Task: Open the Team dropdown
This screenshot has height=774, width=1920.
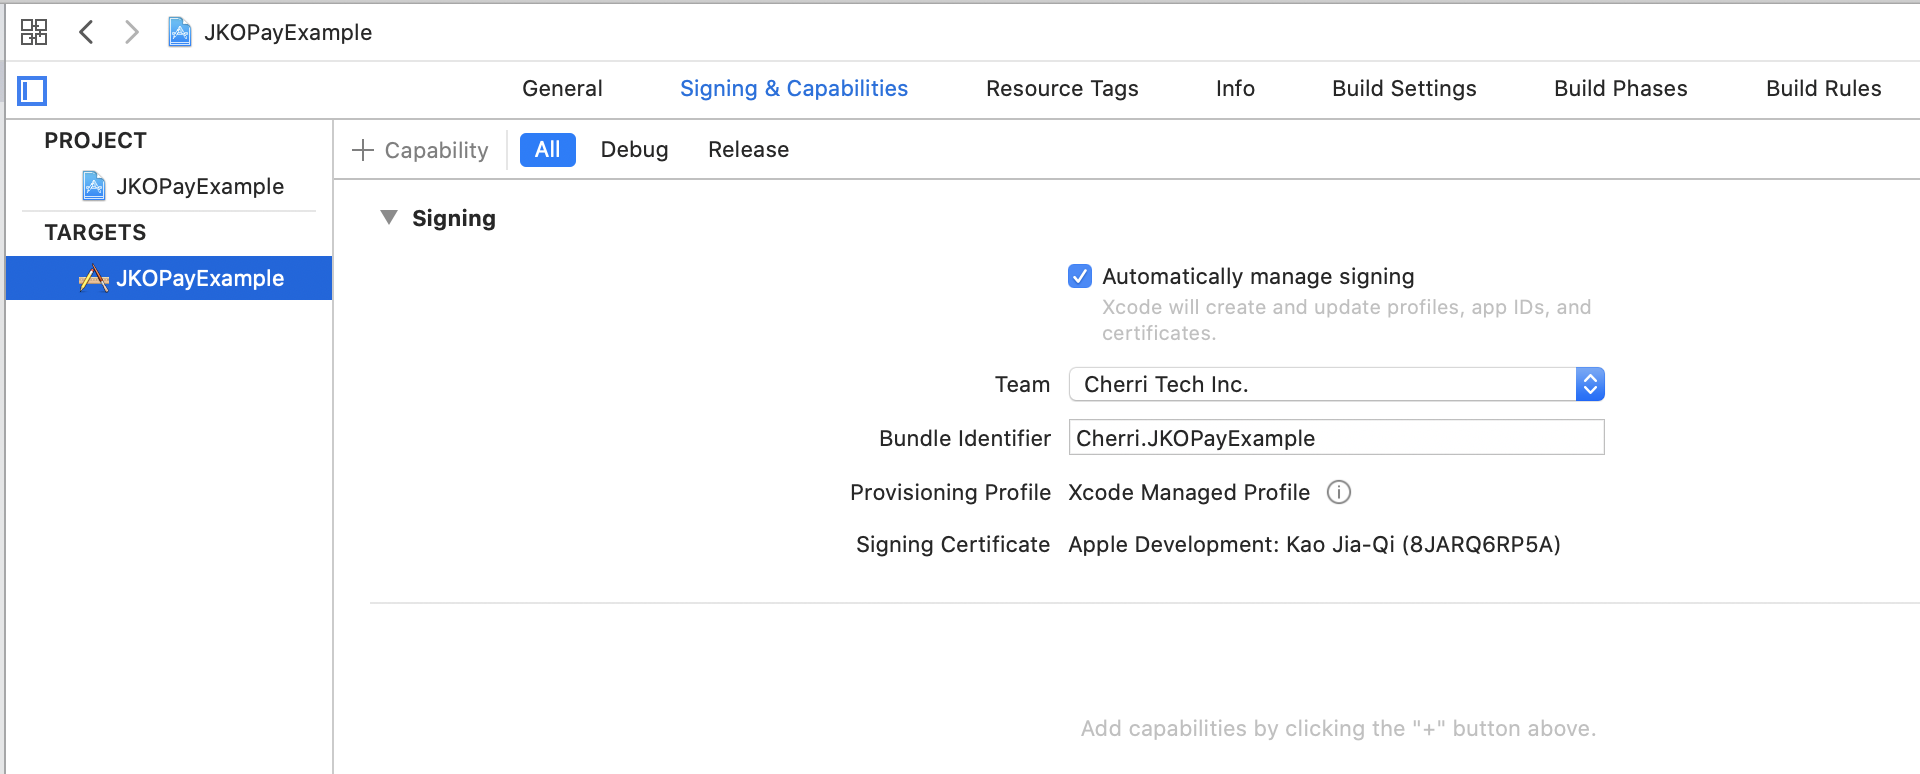Action: (1336, 384)
